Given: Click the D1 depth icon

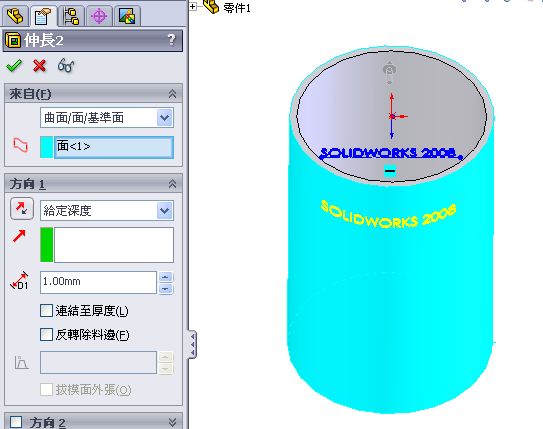Looking at the screenshot, I should [20, 281].
